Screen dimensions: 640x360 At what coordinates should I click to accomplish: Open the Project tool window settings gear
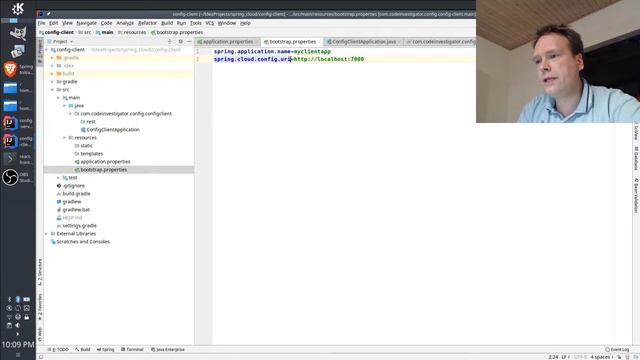click(180, 42)
